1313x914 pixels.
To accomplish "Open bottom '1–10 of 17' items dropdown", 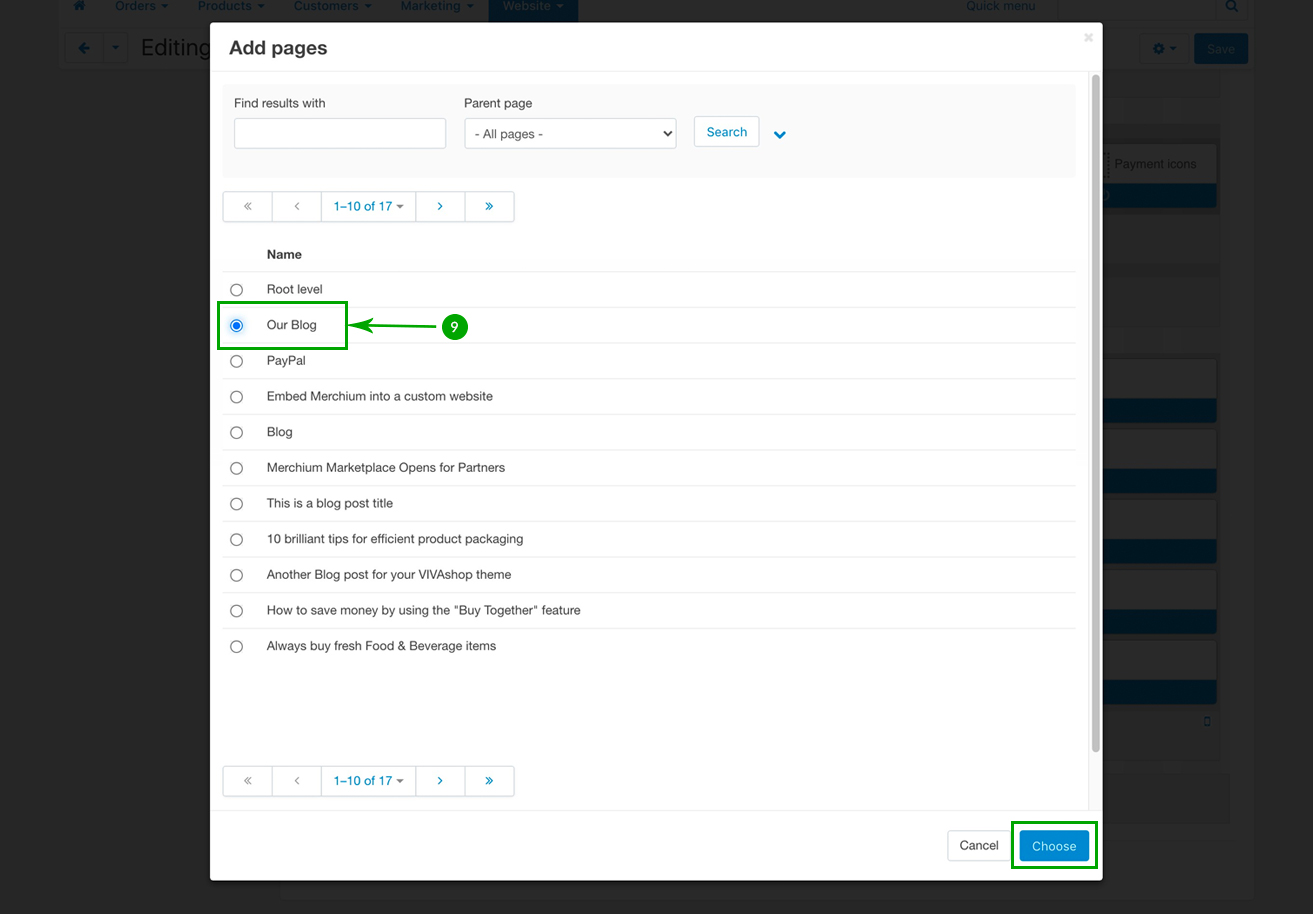I will (368, 781).
